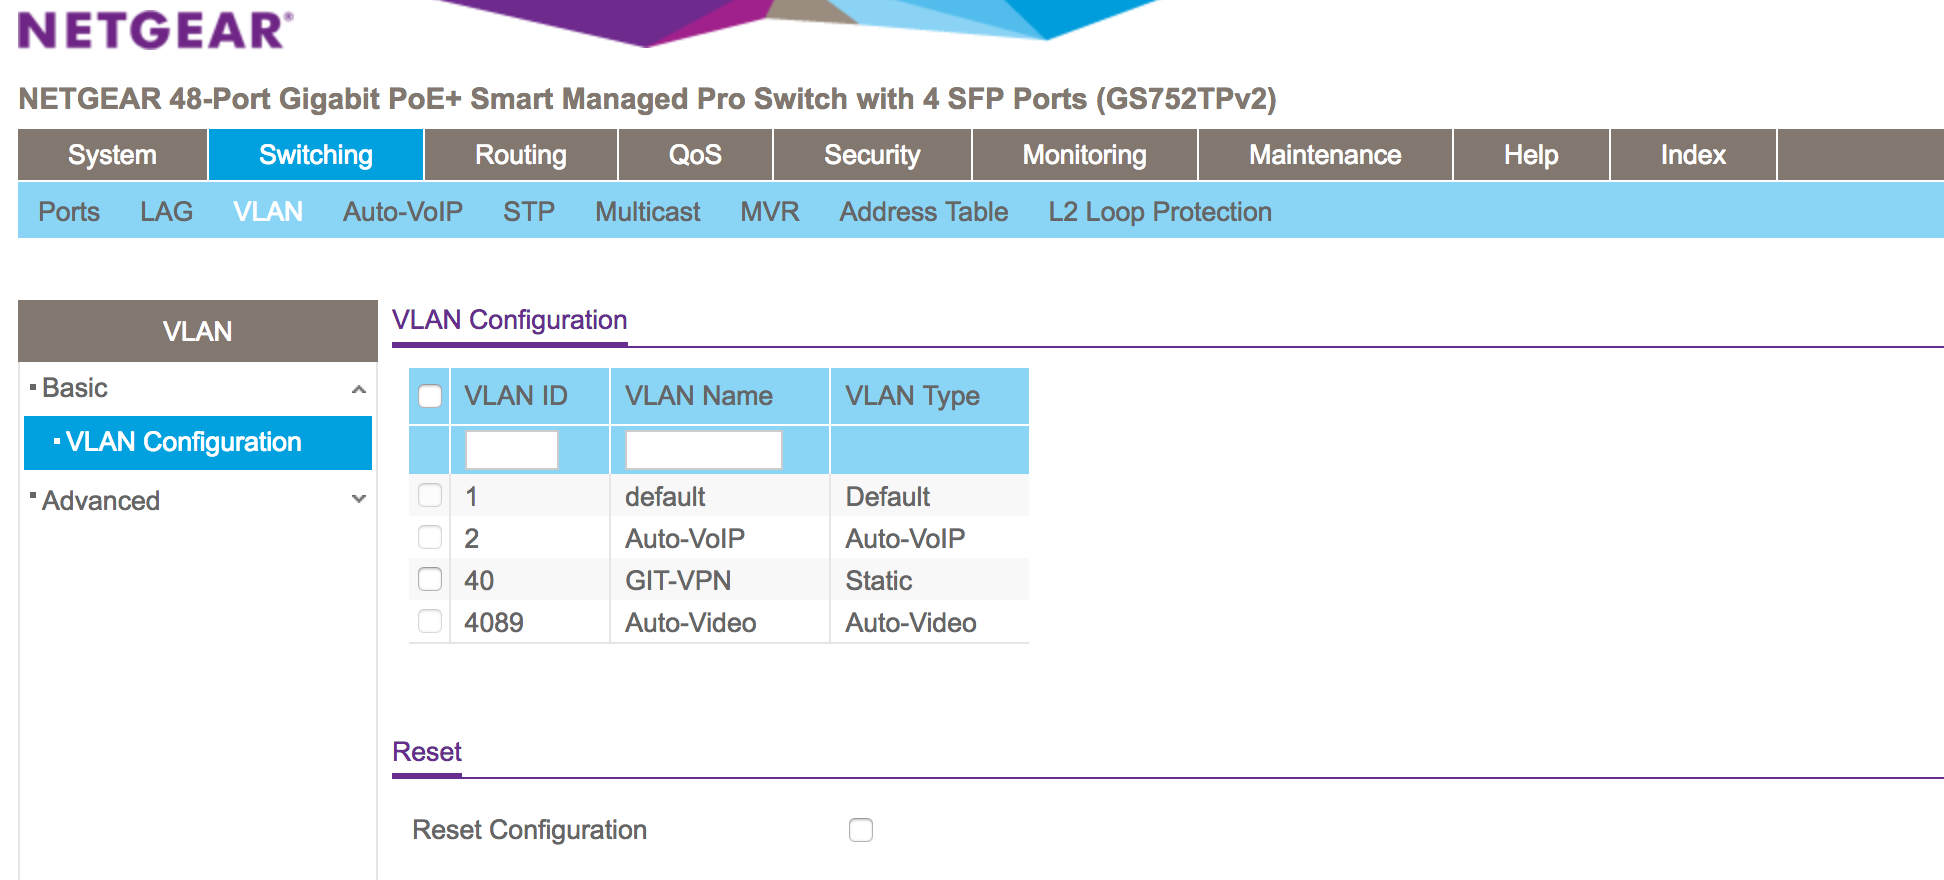This screenshot has height=880, width=1944.
Task: Go to the MVR submenu
Action: pos(770,212)
